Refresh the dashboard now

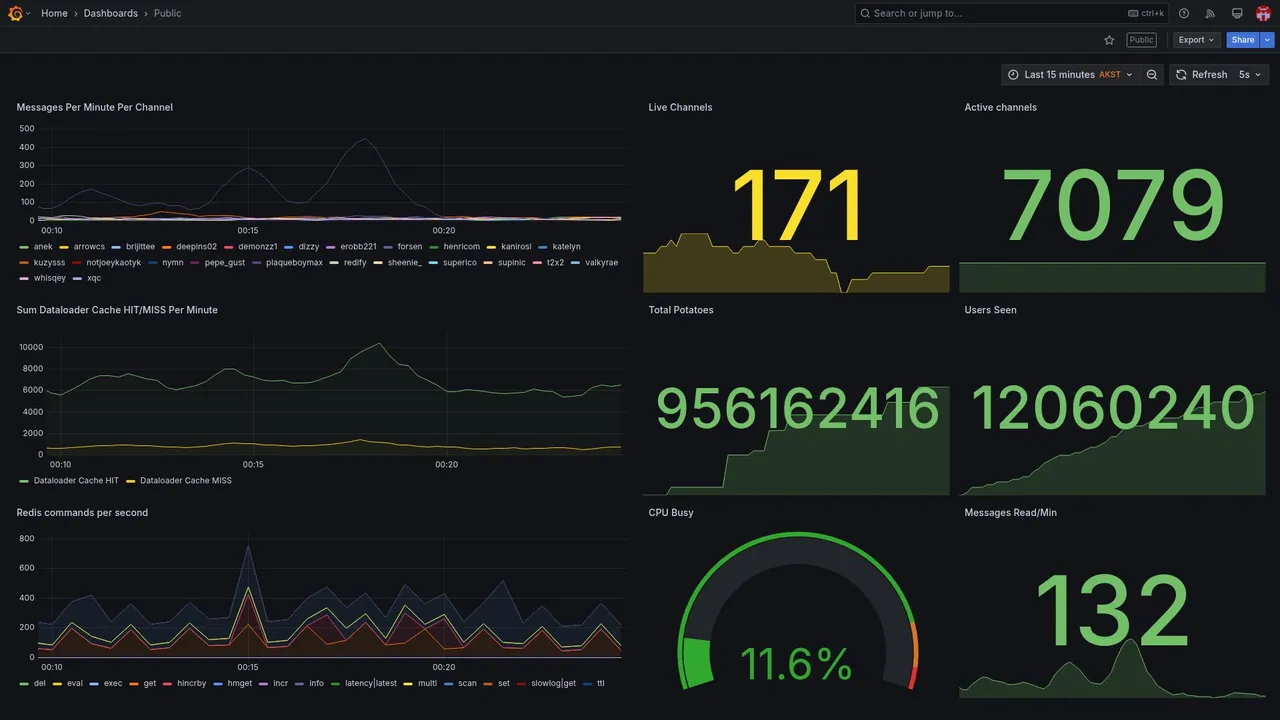point(1201,75)
